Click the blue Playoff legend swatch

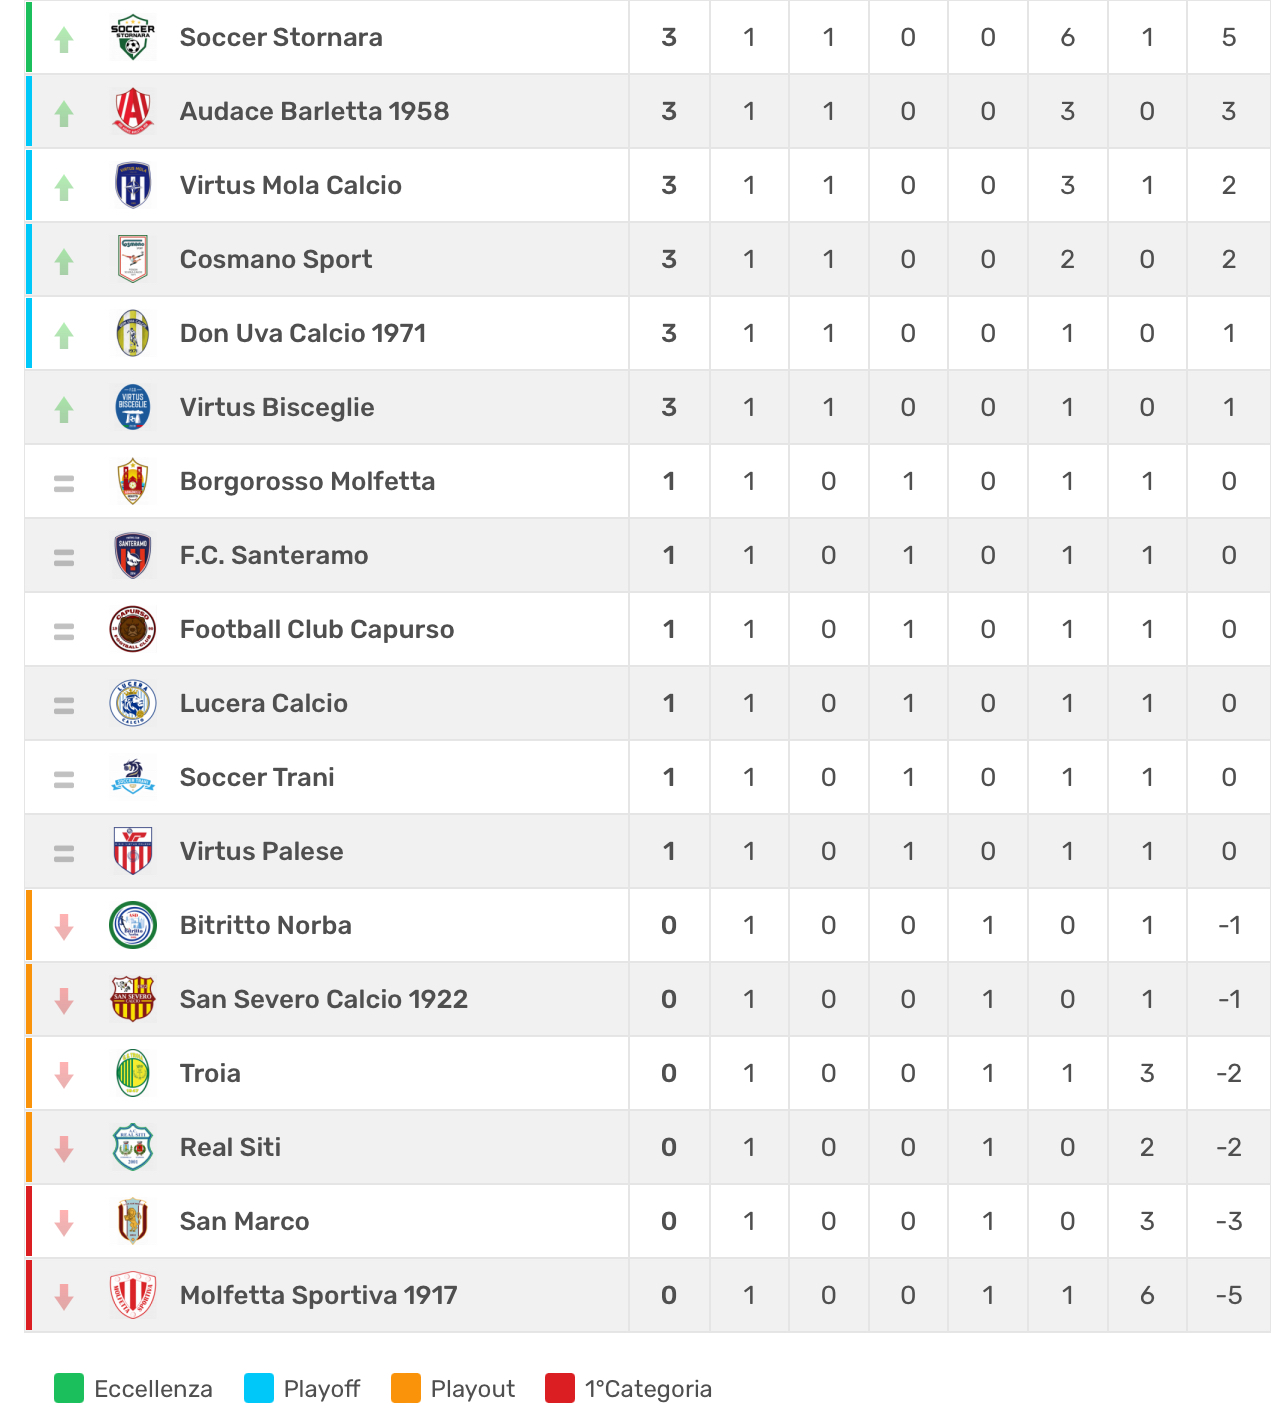coord(259,1388)
